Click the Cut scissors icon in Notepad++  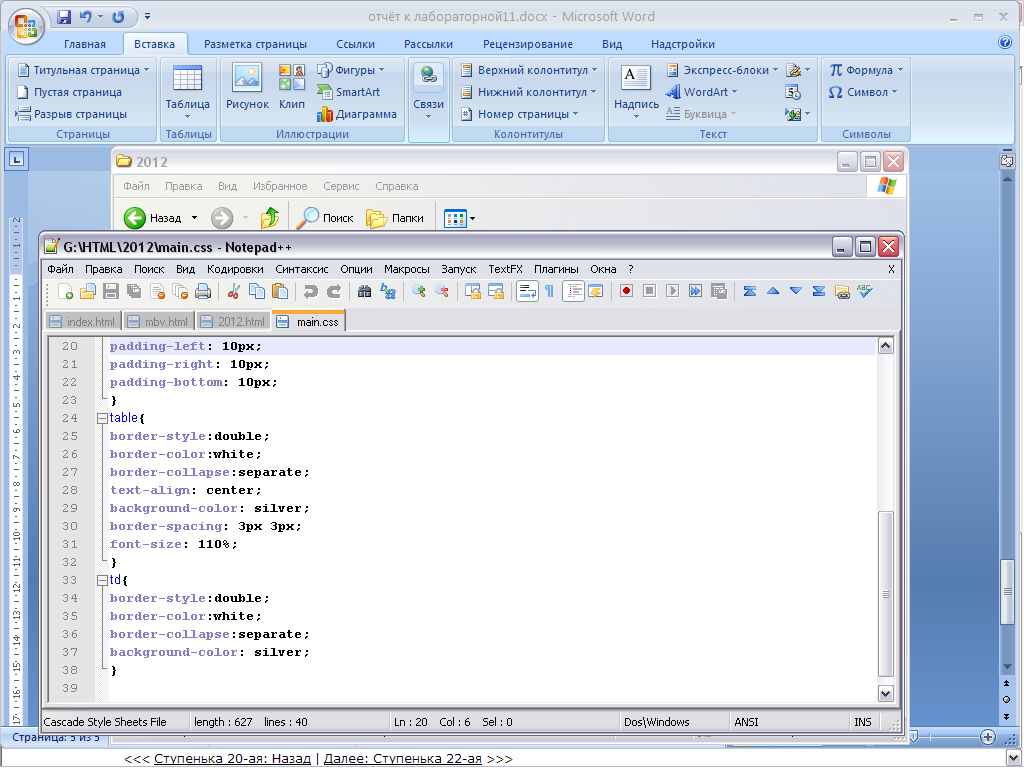coord(233,291)
